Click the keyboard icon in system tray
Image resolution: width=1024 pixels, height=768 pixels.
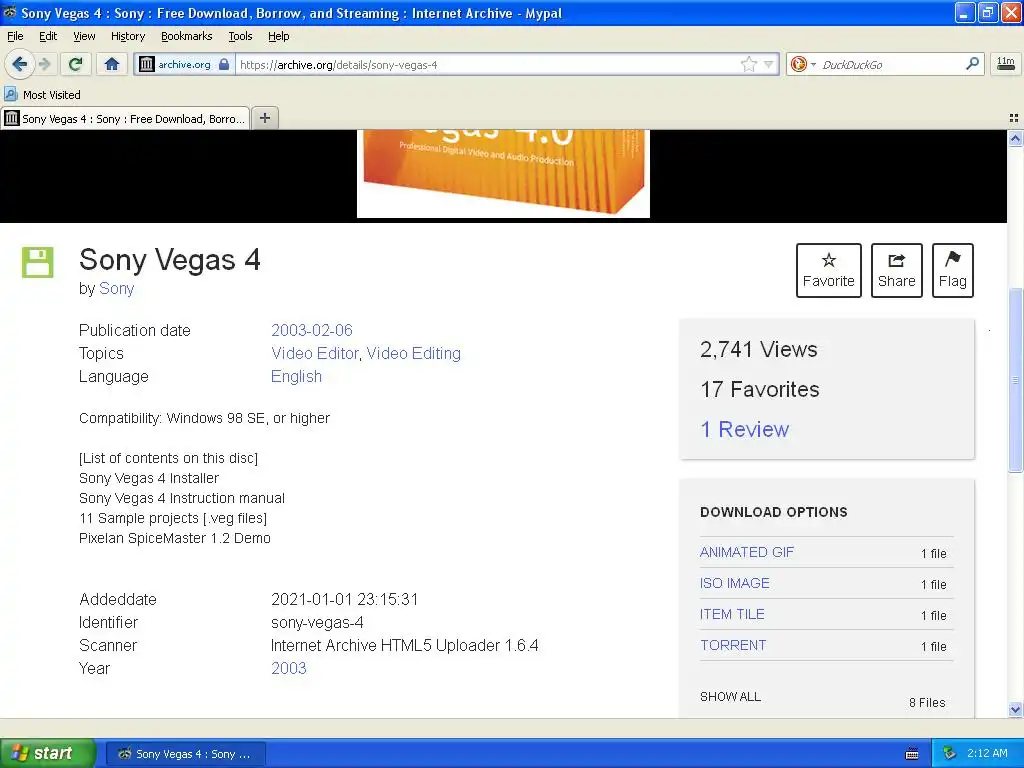point(912,754)
